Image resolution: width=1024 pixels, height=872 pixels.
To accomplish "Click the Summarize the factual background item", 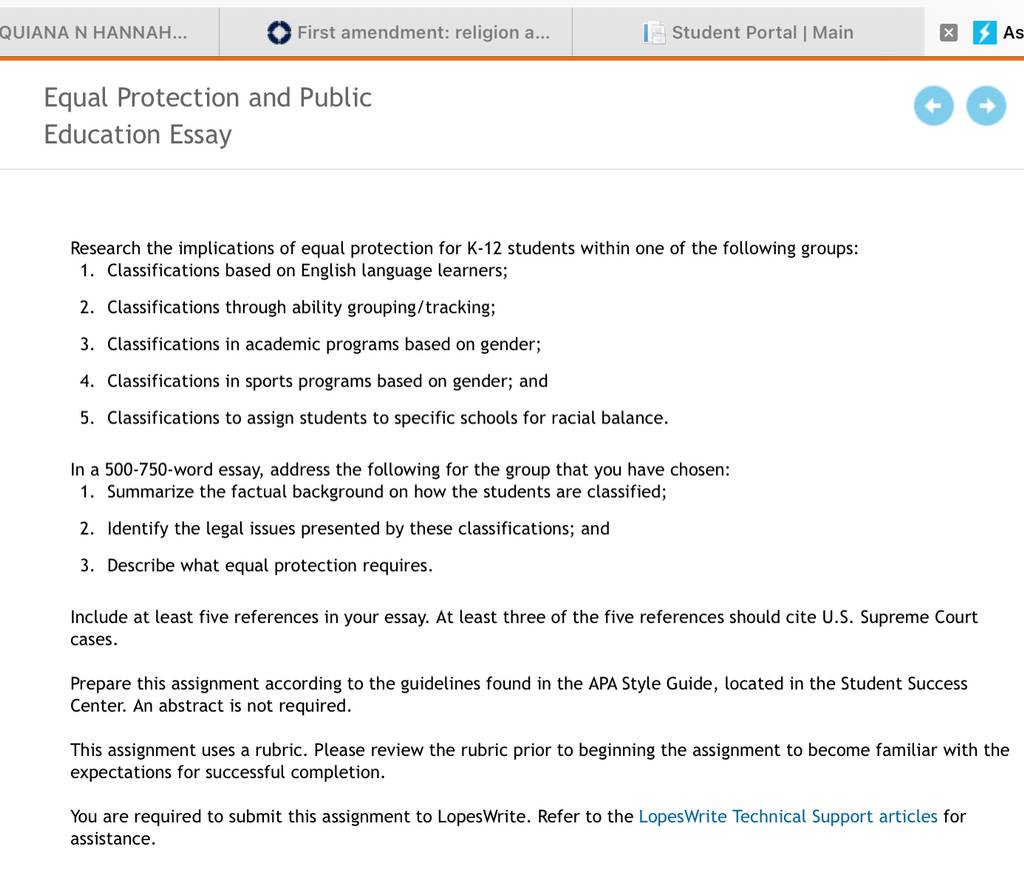I will (x=387, y=492).
